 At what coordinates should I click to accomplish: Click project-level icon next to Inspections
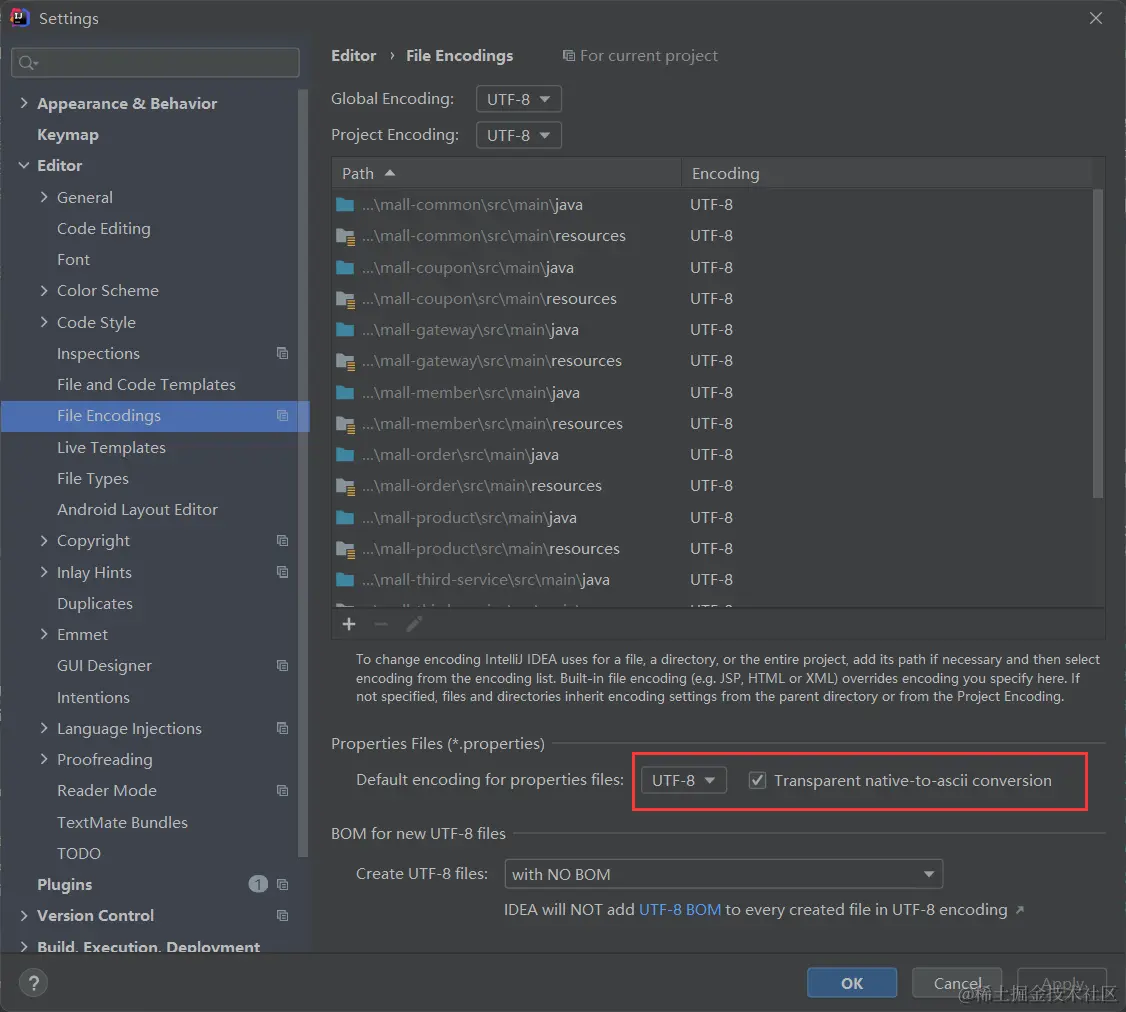(x=282, y=353)
